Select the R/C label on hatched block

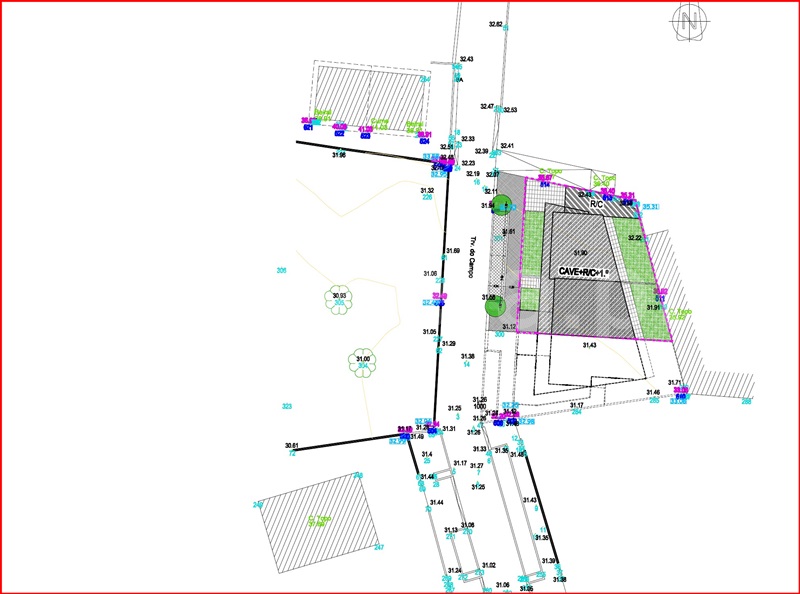tap(596, 204)
